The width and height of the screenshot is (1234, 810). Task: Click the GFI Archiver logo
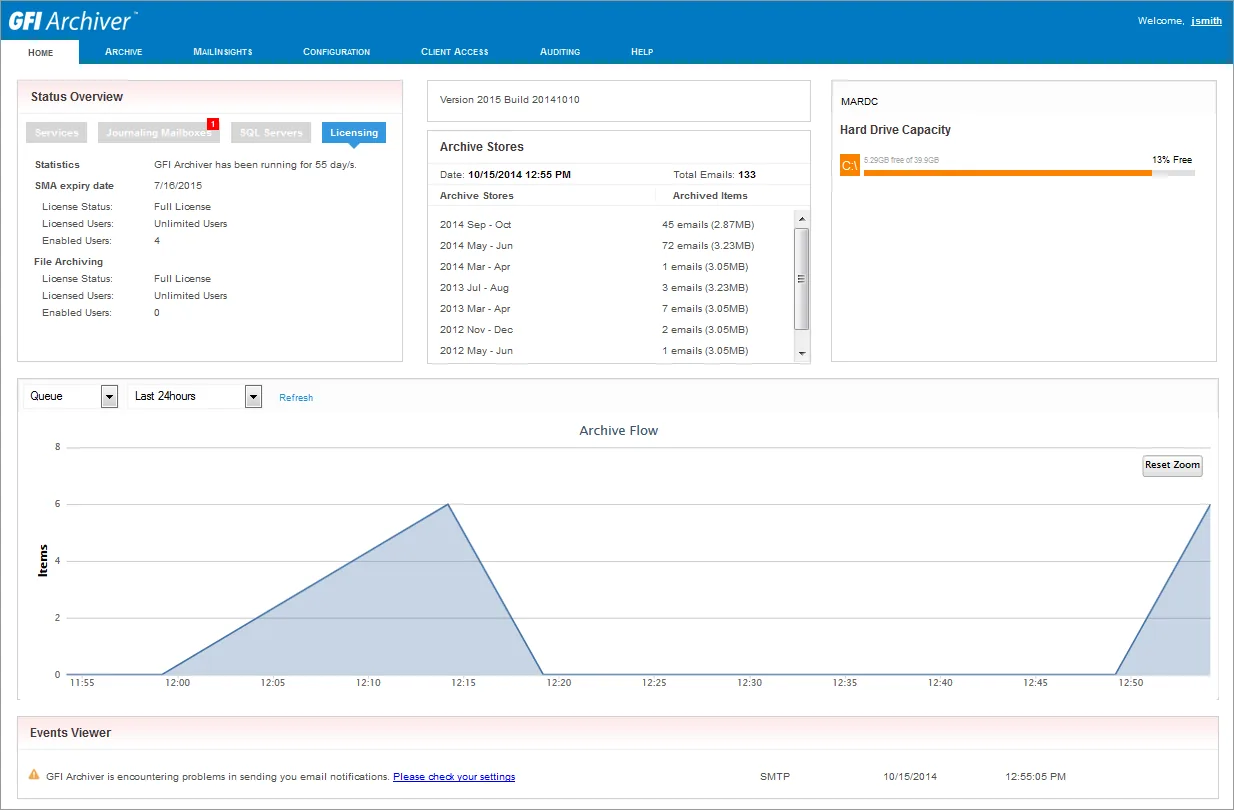tap(74, 20)
